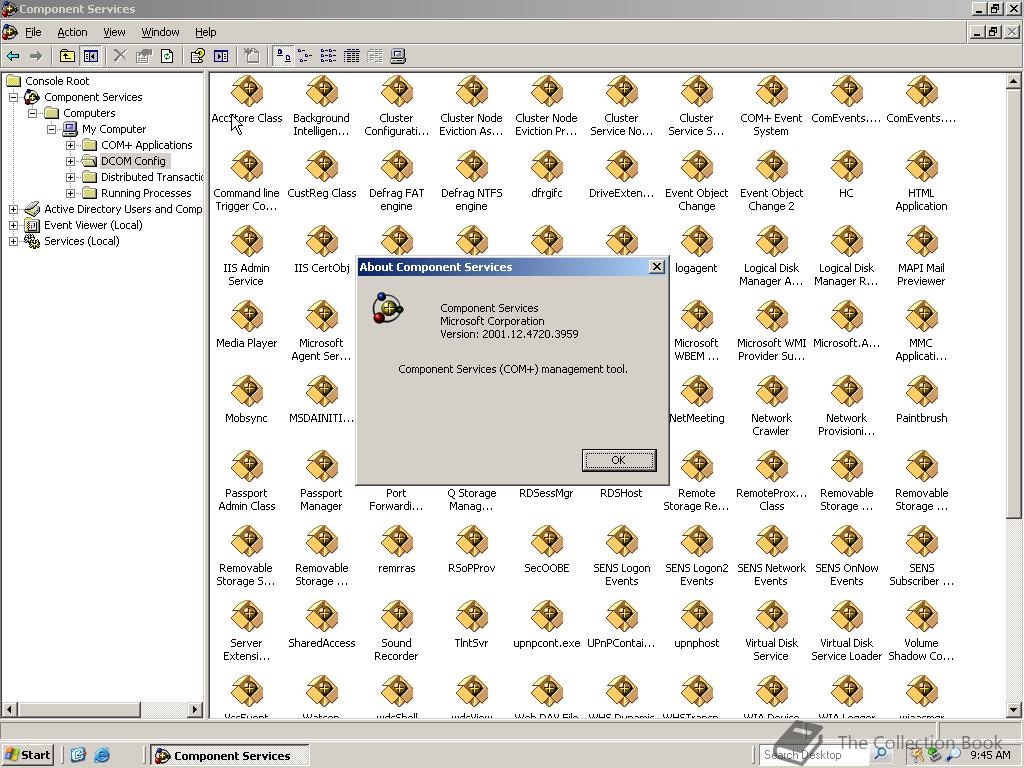Close the About Component Services dialog
This screenshot has height=768, width=1024.
(657, 266)
